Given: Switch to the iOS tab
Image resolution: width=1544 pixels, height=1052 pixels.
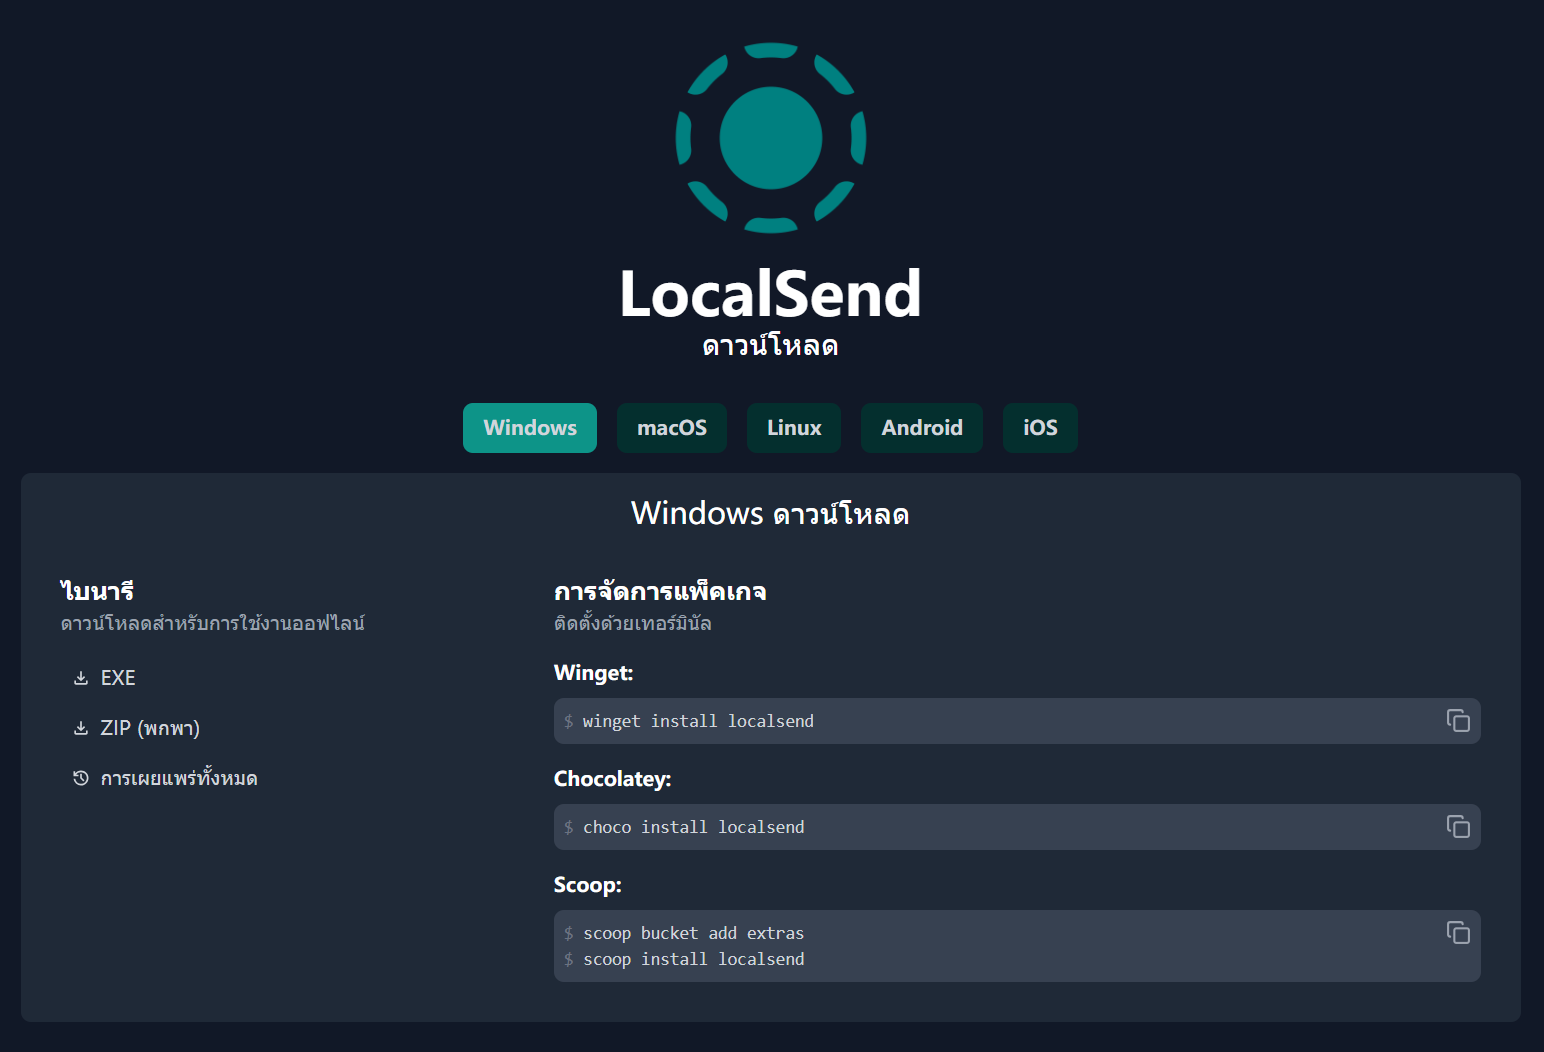Looking at the screenshot, I should [1039, 428].
